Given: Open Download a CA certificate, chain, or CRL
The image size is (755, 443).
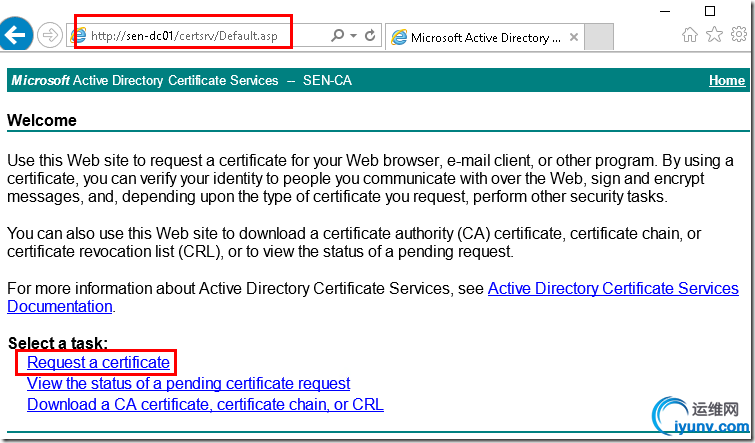Looking at the screenshot, I should 205,404.
